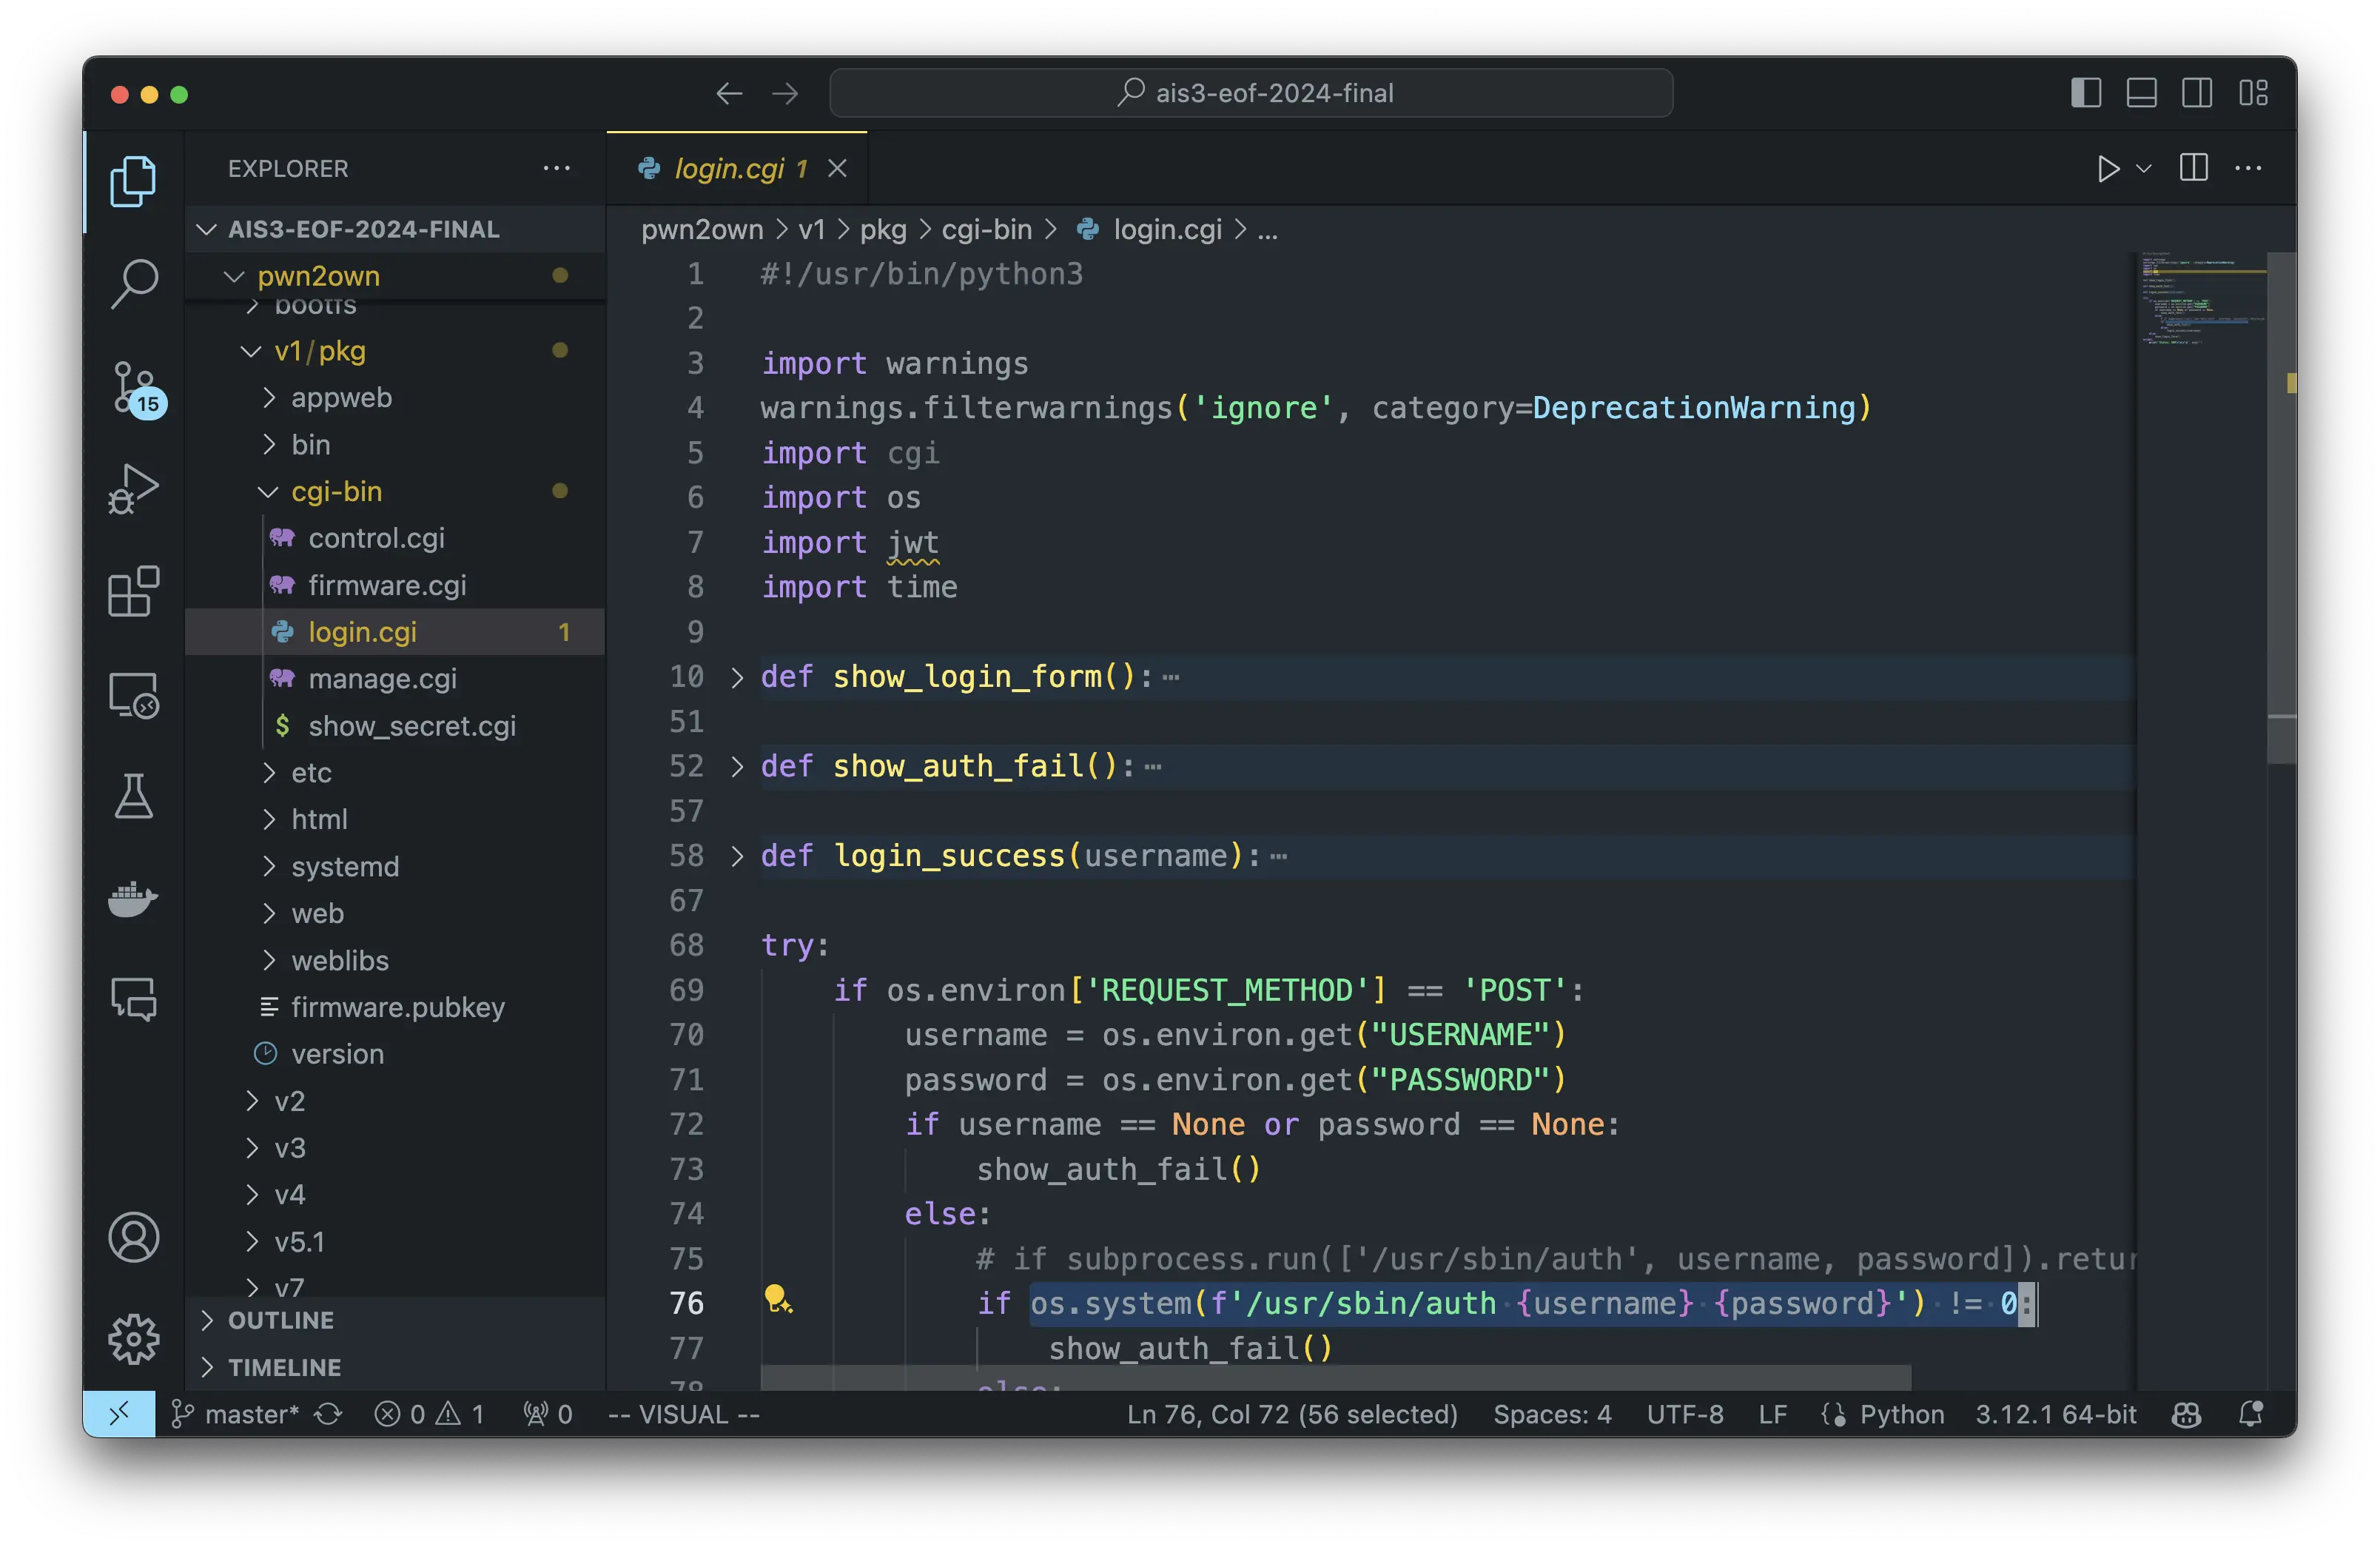Open the Search view in activity bar
Screen dimensions: 2380x1547
coord(133,284)
